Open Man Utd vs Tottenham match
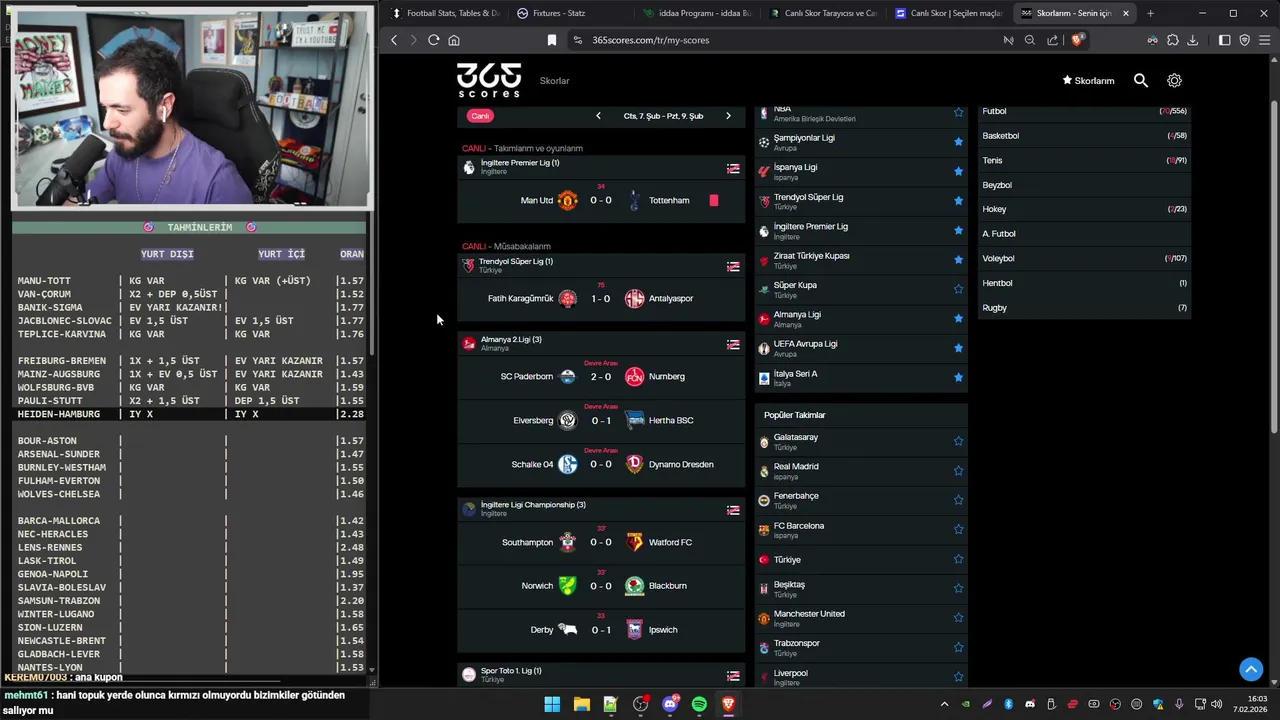Viewport: 1280px width, 720px height. pos(601,200)
